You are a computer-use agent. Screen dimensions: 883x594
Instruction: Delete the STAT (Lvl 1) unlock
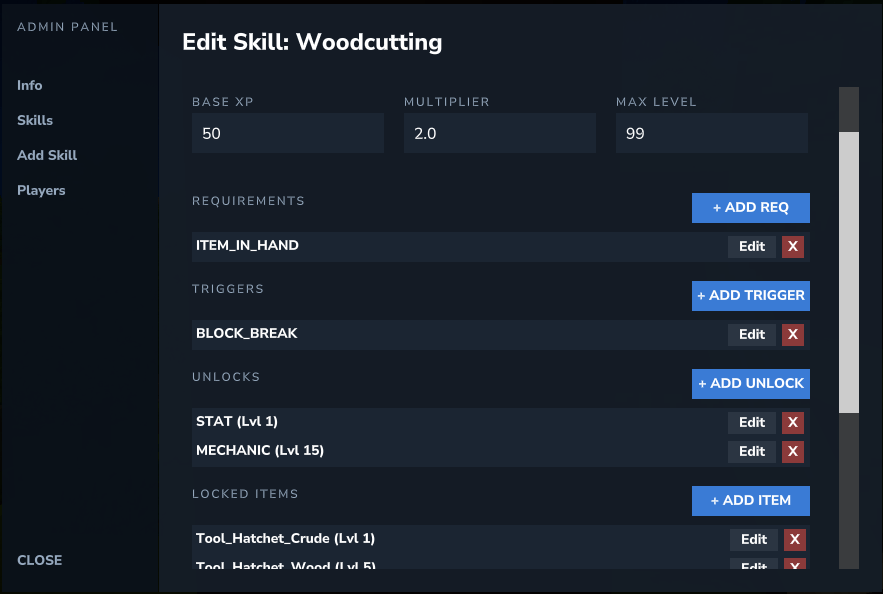point(792,423)
